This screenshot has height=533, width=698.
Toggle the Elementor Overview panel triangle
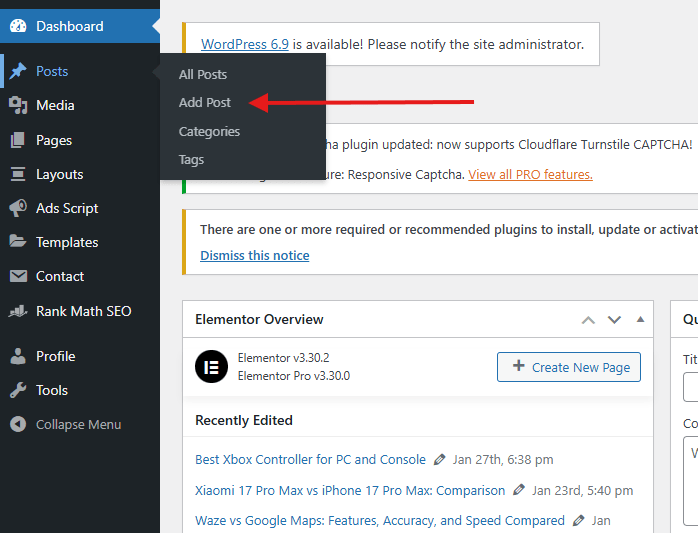[640, 320]
